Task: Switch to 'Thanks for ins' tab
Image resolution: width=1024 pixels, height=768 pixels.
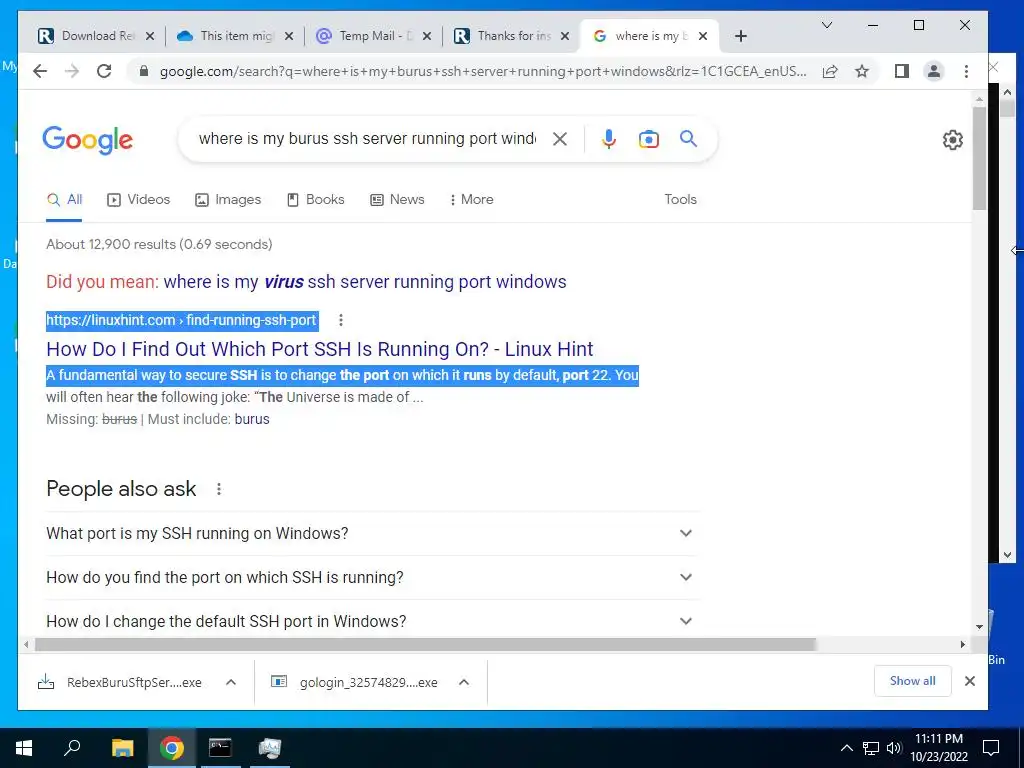Action: (513, 36)
